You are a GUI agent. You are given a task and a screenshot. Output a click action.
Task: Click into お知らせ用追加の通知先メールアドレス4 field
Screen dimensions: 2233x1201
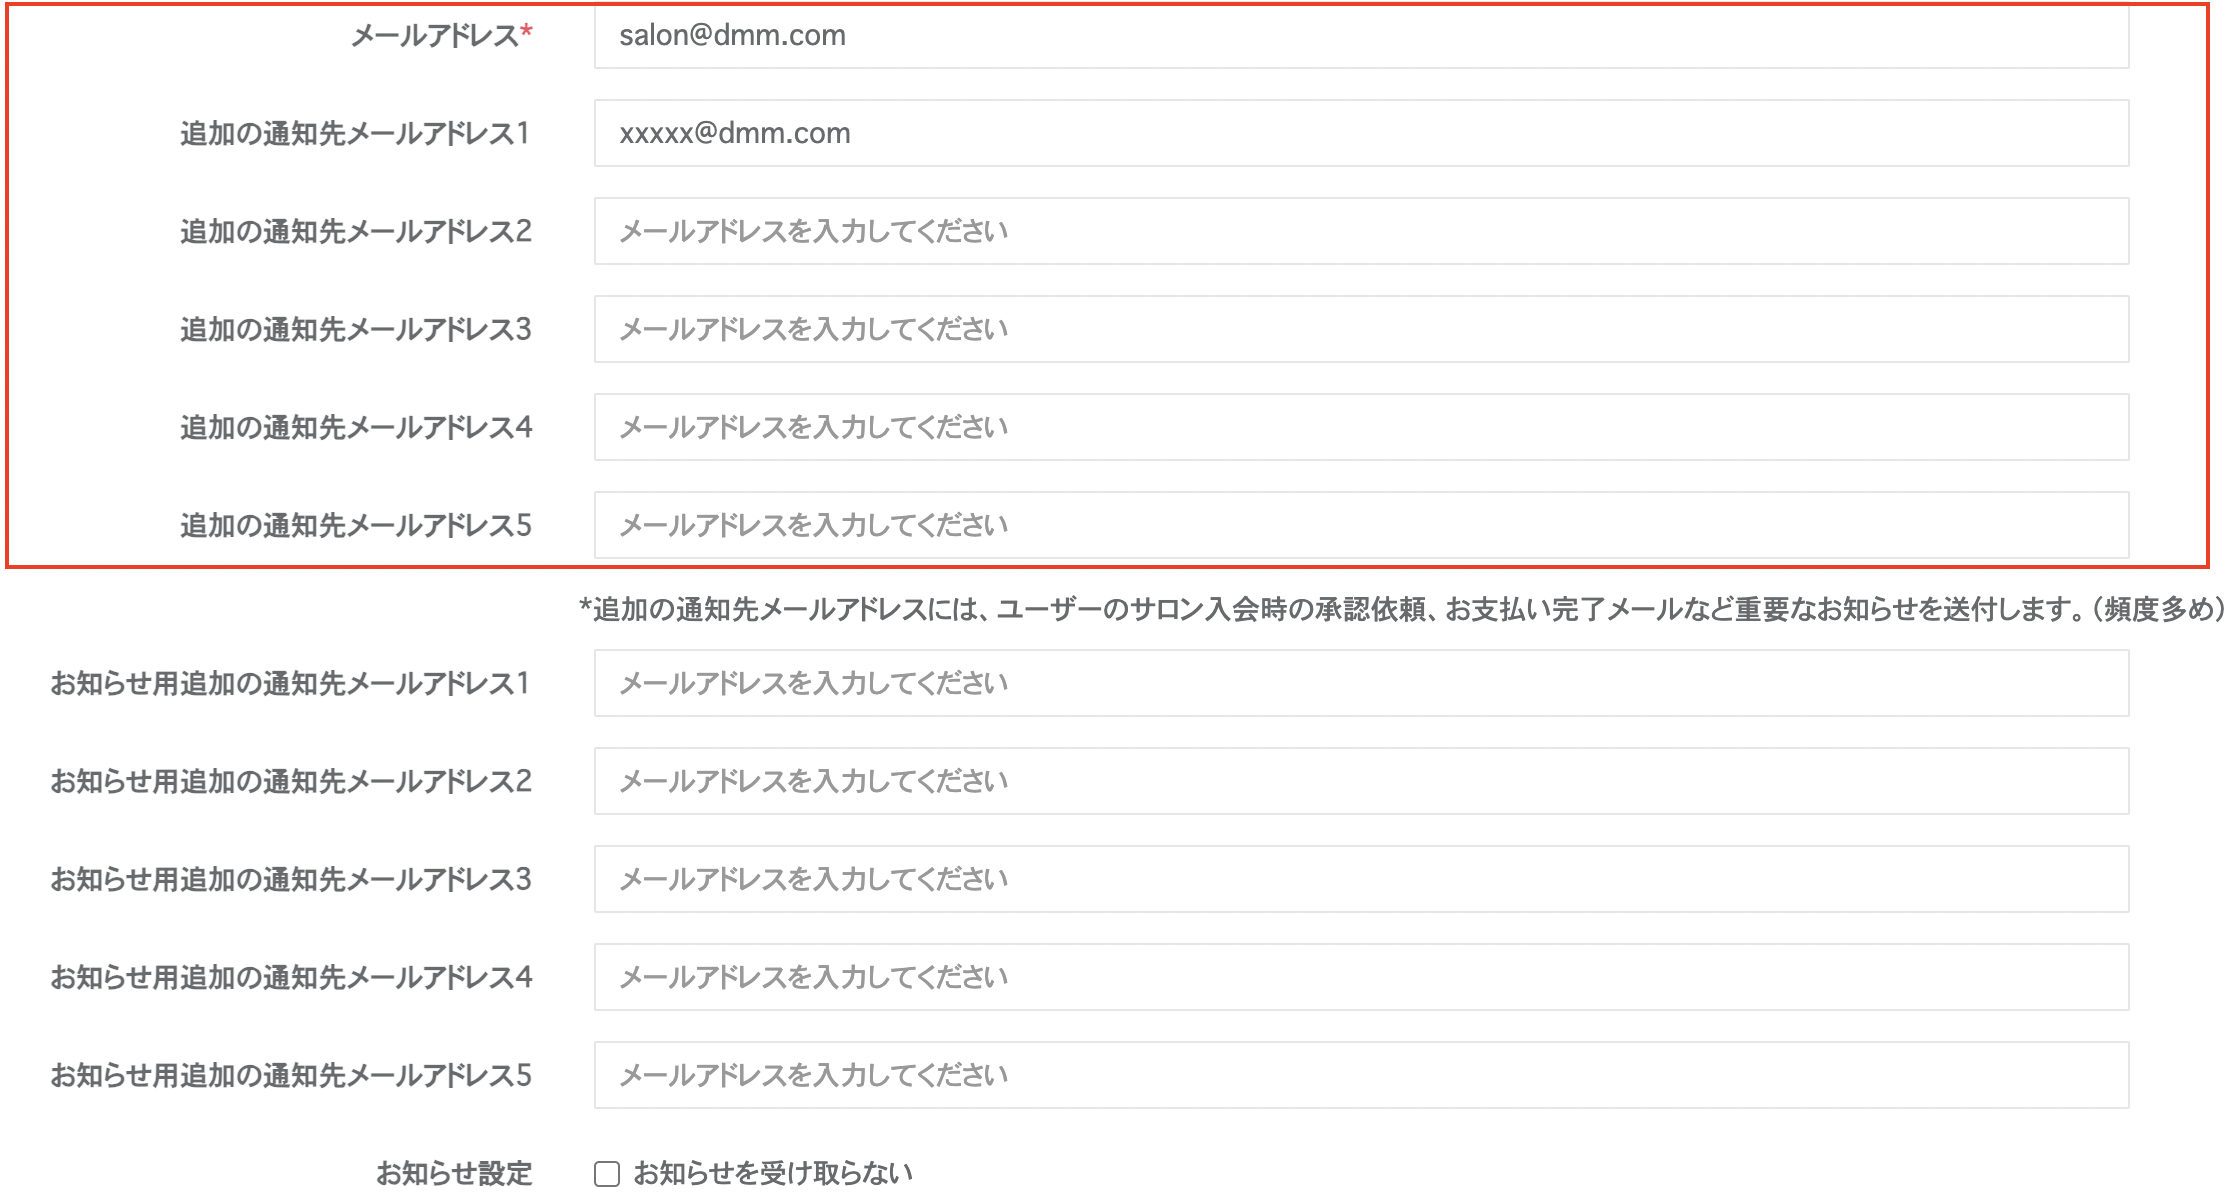click(1360, 977)
